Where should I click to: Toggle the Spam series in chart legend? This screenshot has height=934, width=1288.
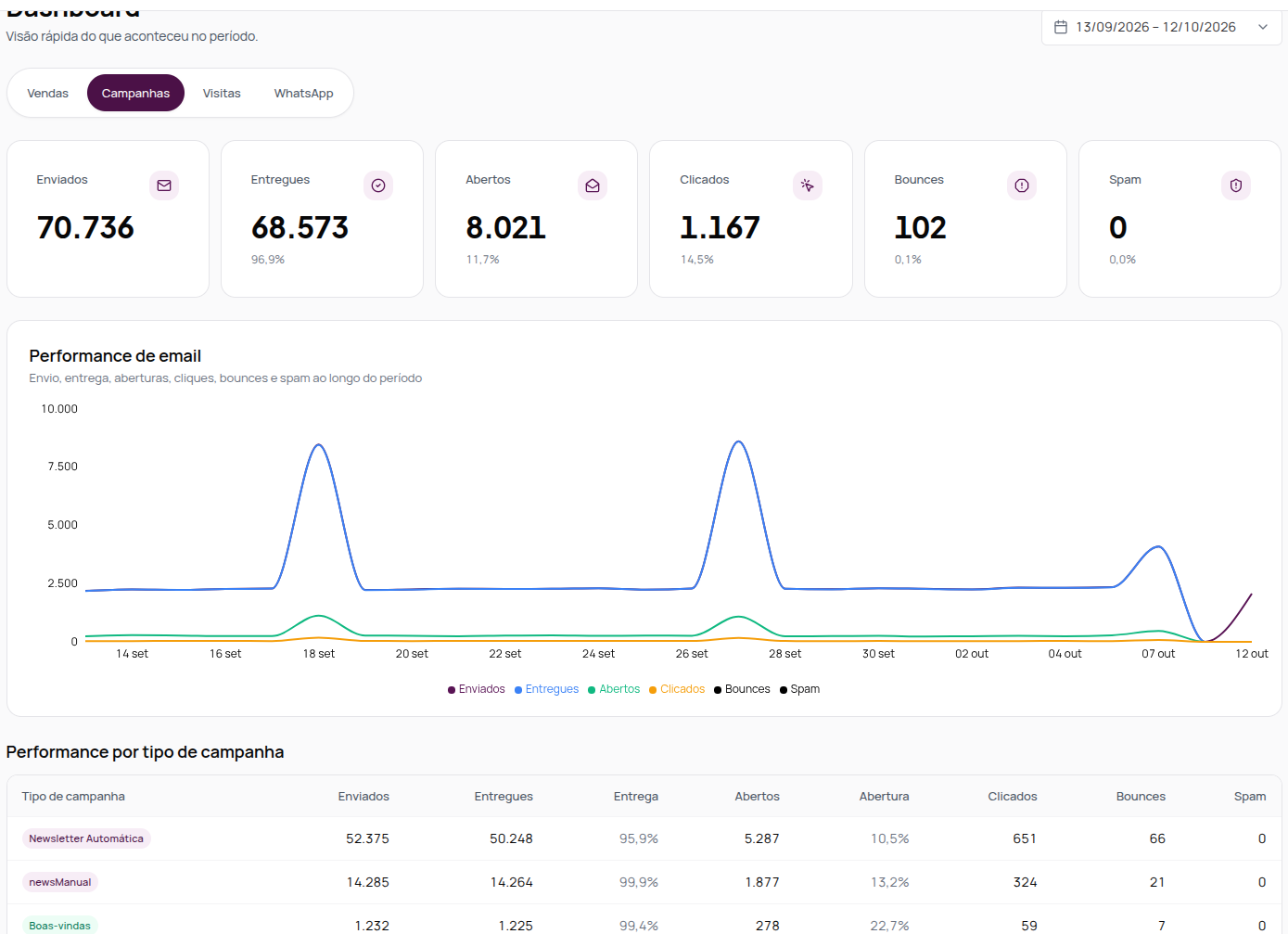click(x=799, y=689)
